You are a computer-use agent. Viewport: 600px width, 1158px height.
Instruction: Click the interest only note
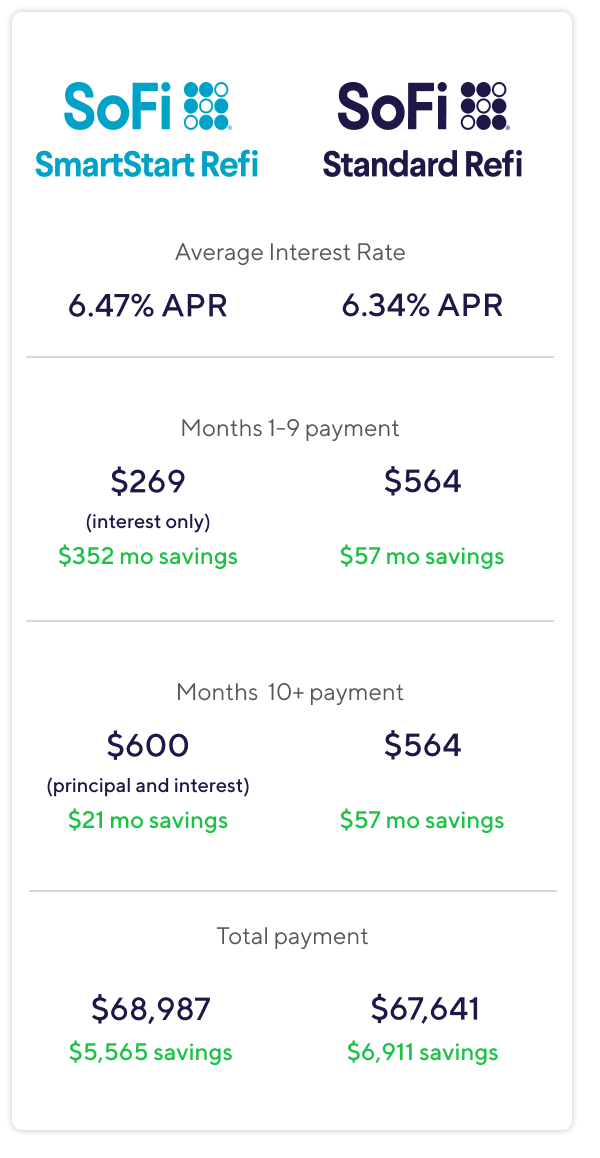148,522
